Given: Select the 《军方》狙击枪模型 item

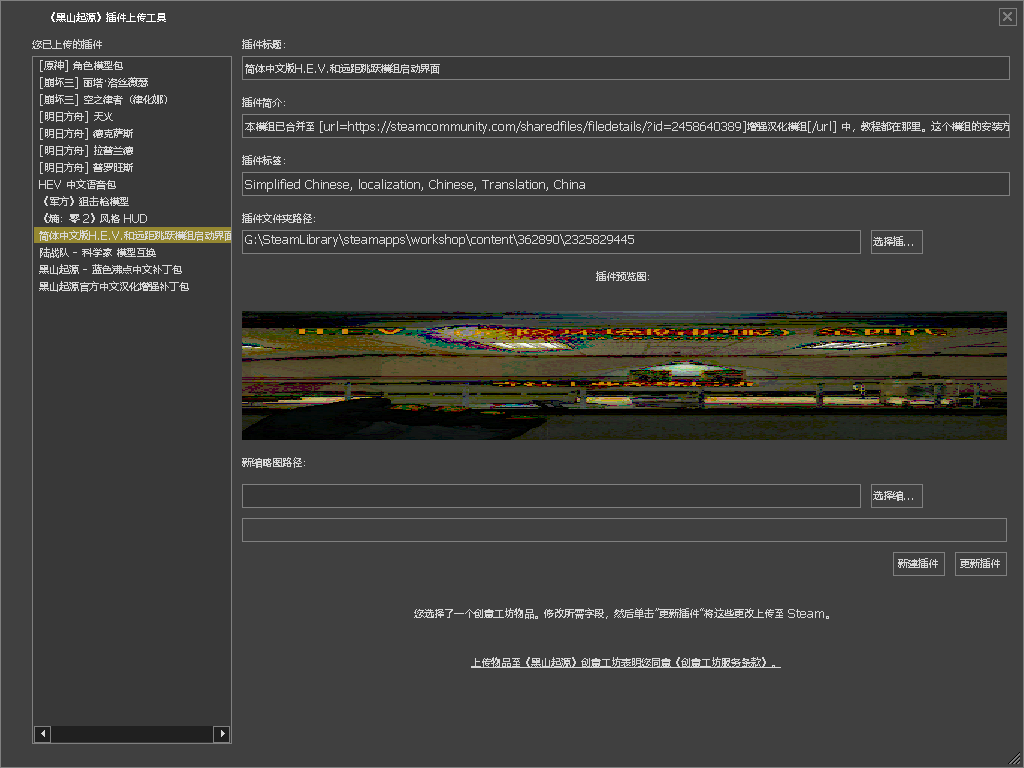Looking at the screenshot, I should (x=132, y=201).
